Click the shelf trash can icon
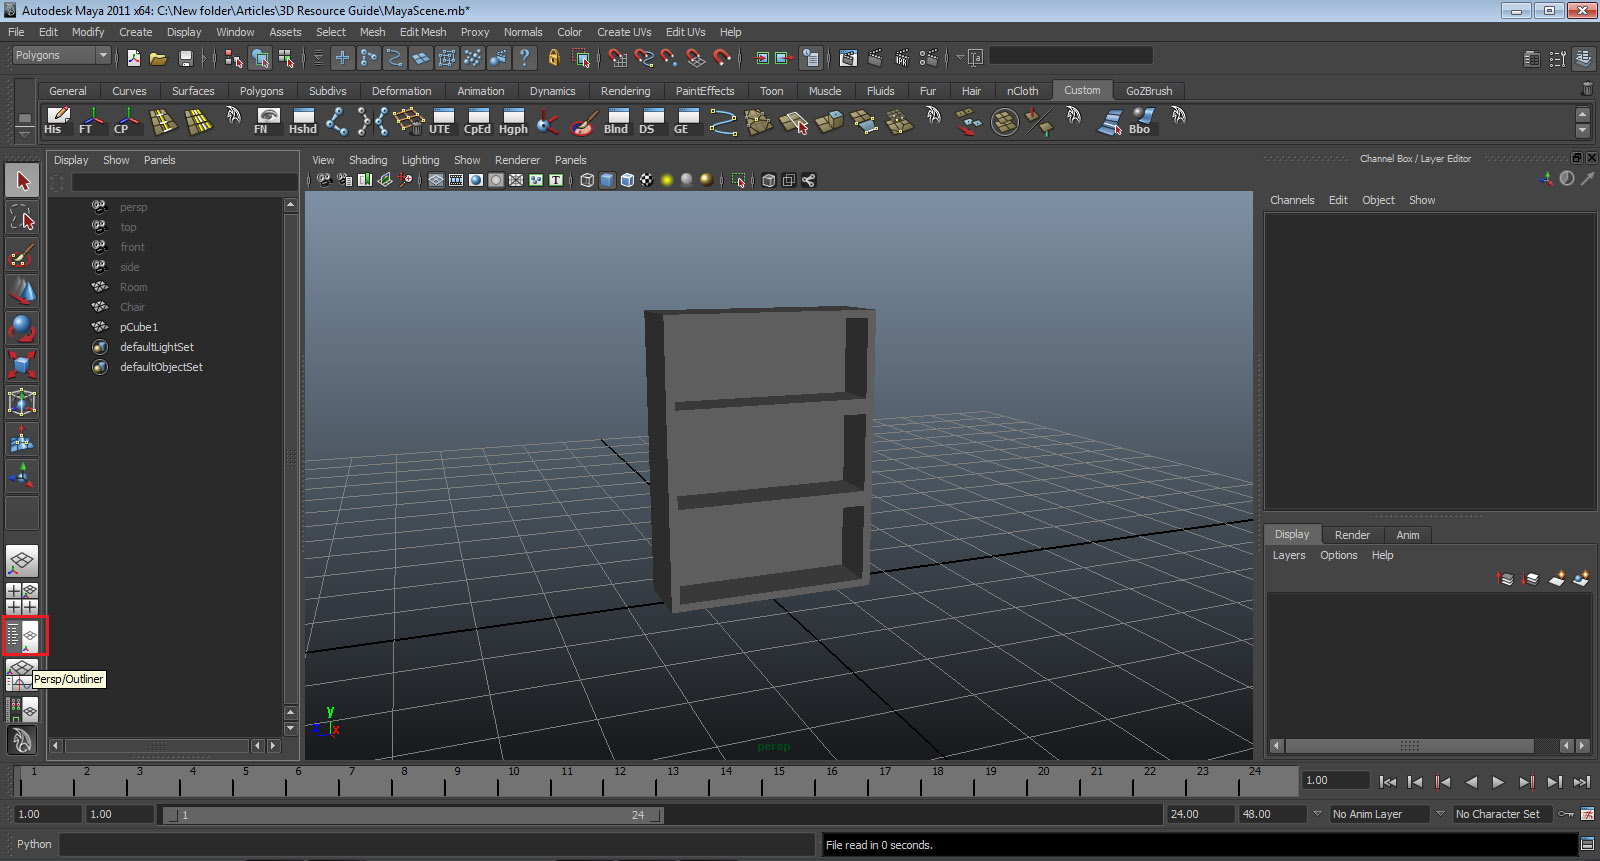This screenshot has height=861, width=1600. pos(1586,90)
